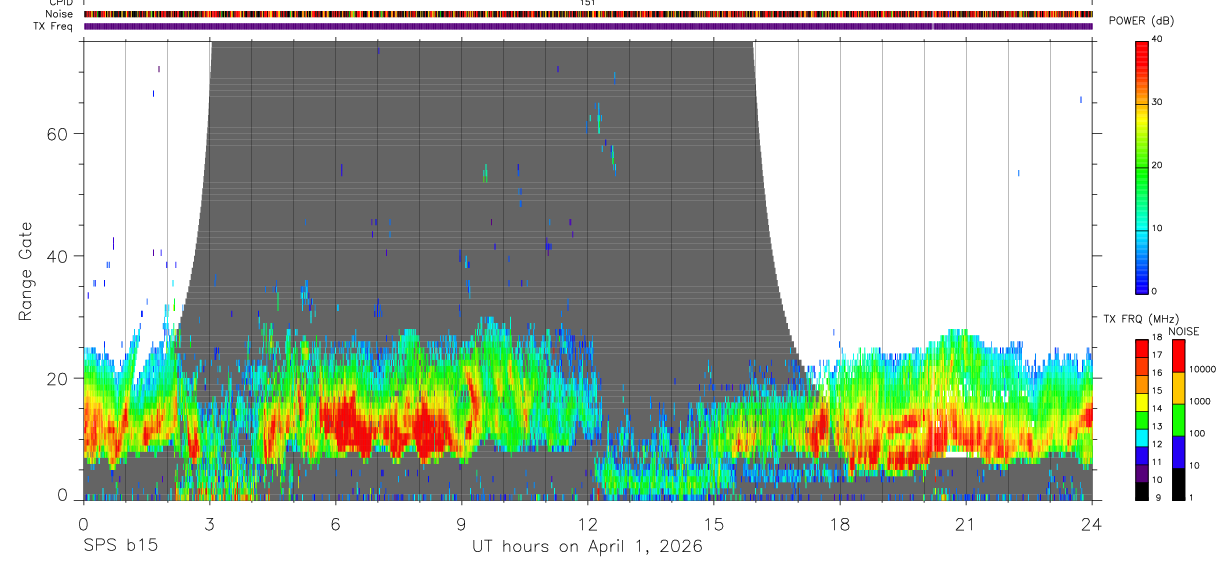This screenshot has width=1228, height=567.
Task: Click the 1000 label in NOISE legend
Action: point(1199,401)
